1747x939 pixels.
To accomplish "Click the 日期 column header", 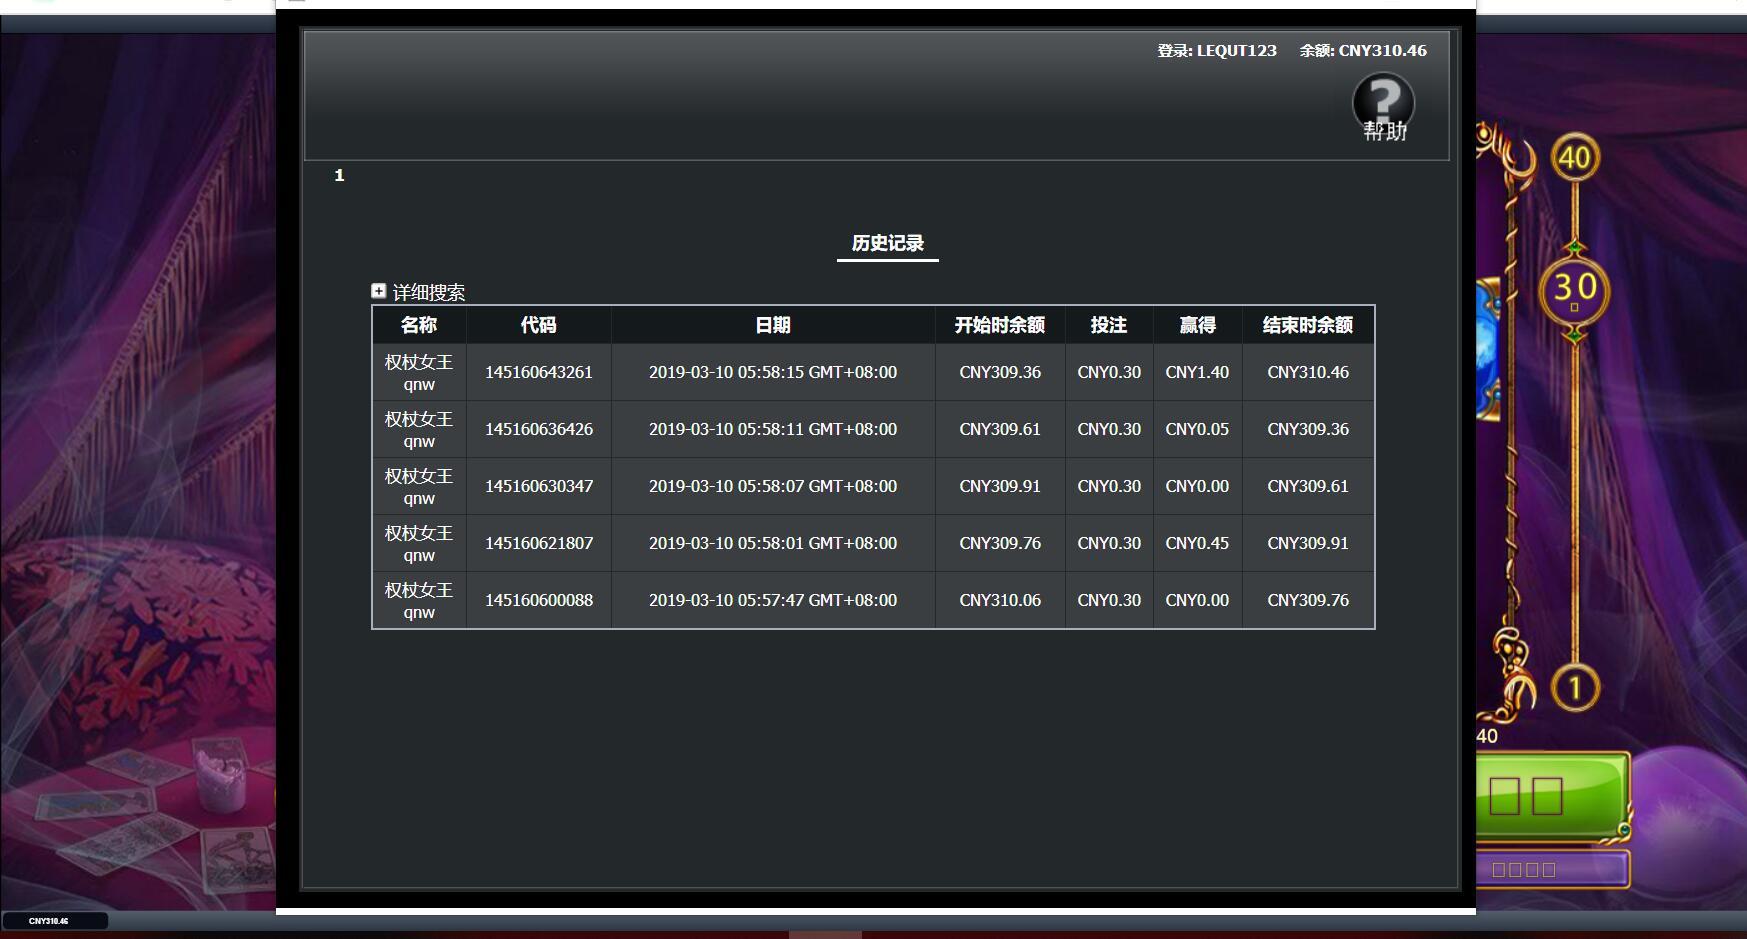I will [773, 325].
